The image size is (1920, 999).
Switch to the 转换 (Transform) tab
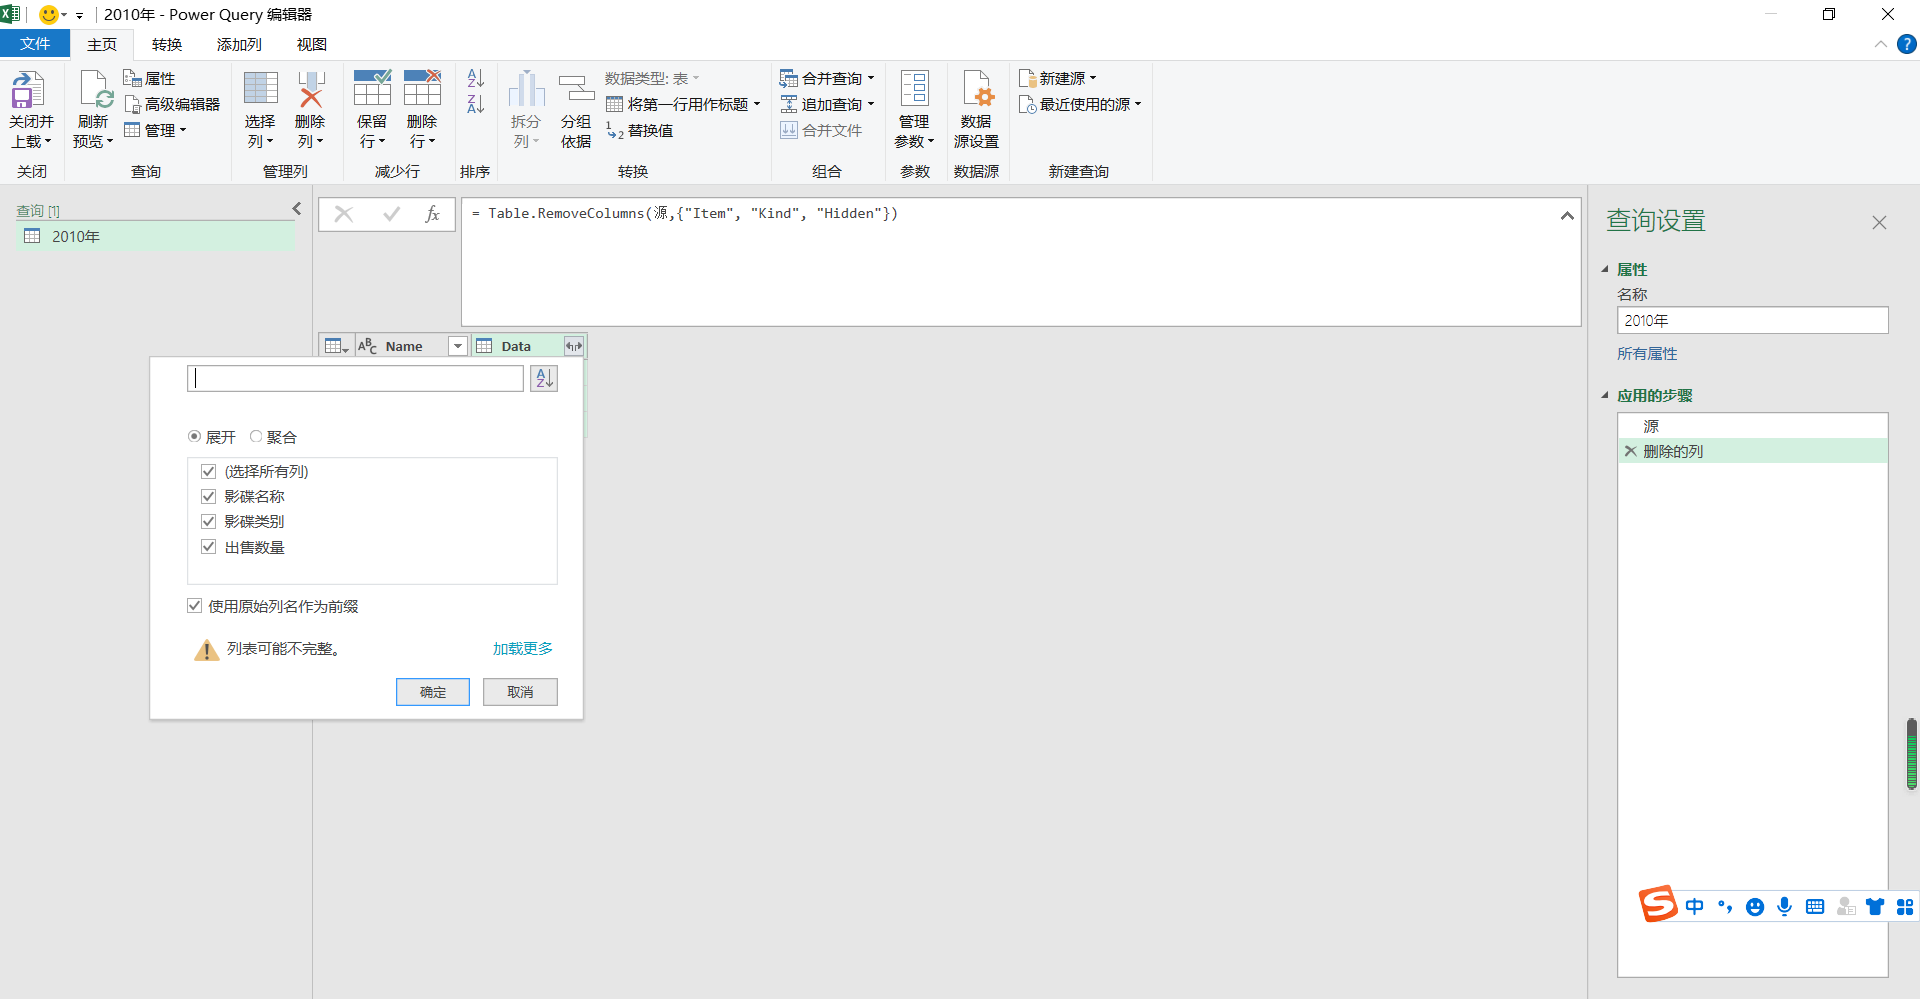coord(167,44)
